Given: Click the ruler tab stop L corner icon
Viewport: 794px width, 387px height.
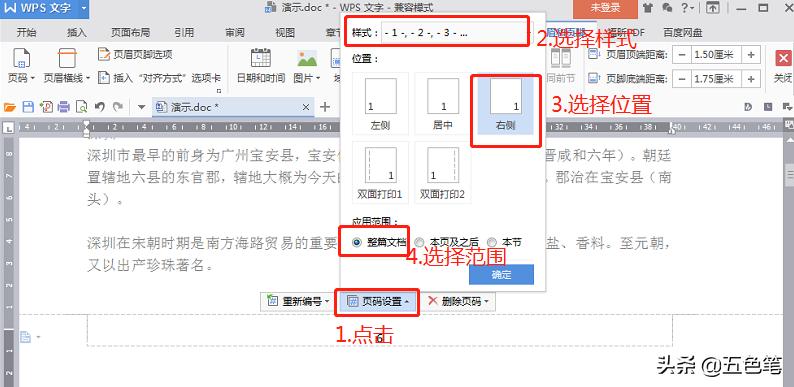Looking at the screenshot, I should (x=8, y=129).
